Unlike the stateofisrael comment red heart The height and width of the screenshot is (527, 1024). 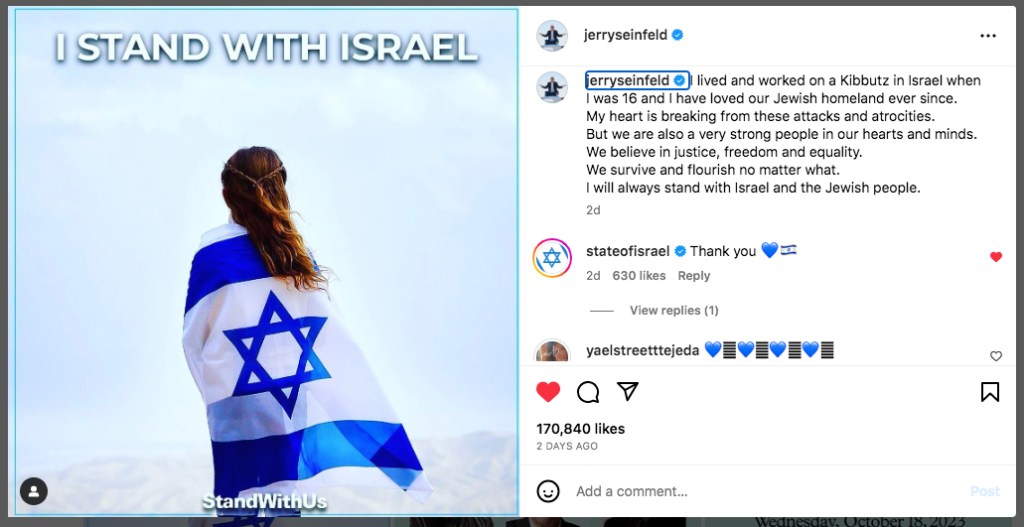coord(996,257)
